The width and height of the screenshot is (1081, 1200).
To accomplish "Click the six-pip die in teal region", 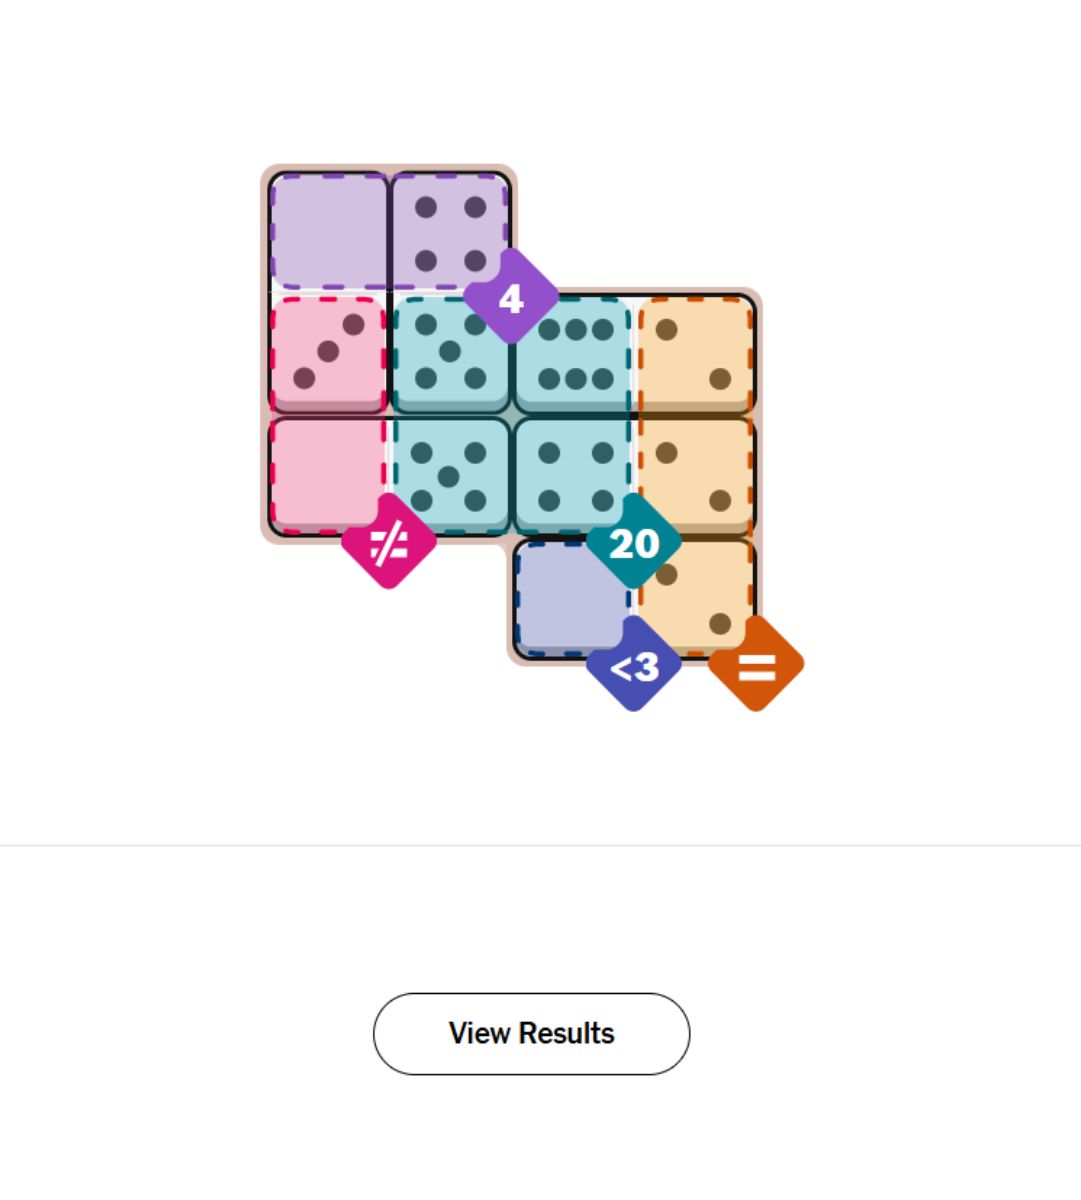I will pyautogui.click(x=573, y=353).
